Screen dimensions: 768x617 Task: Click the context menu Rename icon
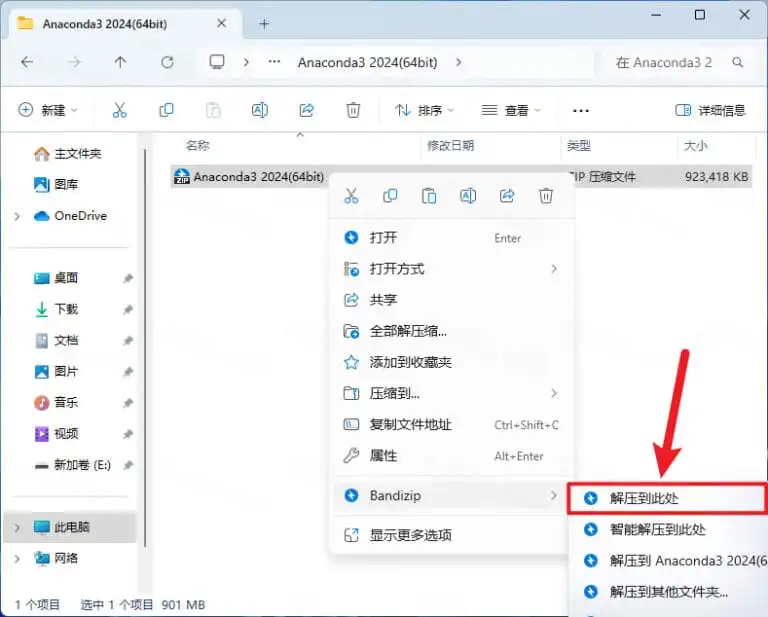[468, 196]
